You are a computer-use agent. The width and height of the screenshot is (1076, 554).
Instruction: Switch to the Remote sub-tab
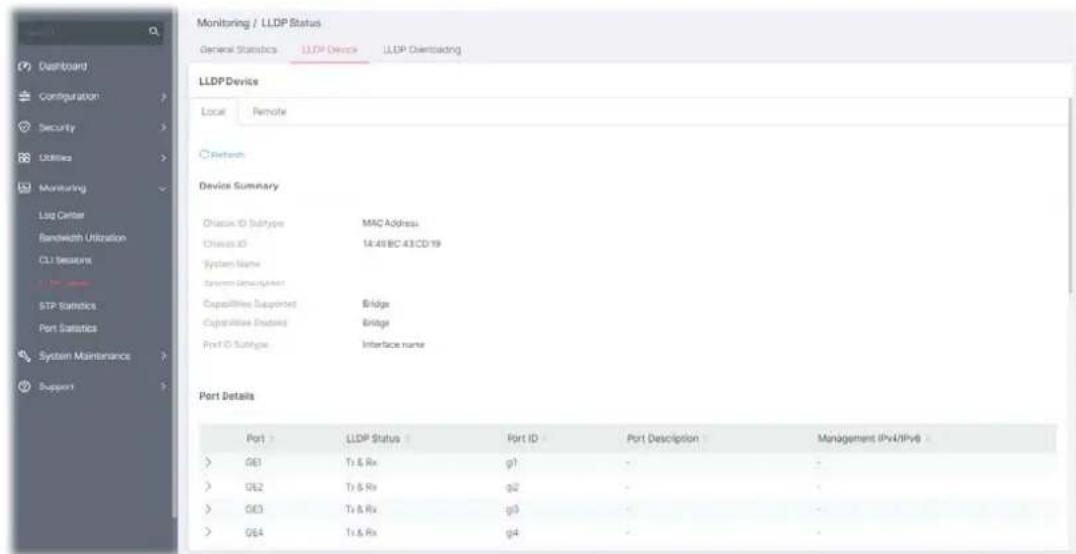269,111
